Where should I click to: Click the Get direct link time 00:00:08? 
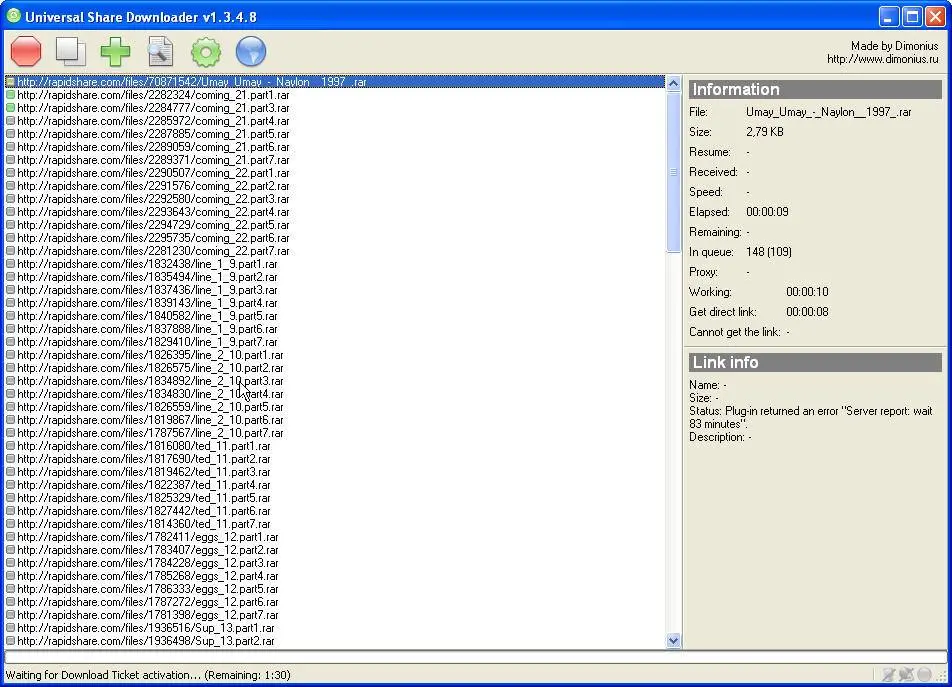pos(807,312)
